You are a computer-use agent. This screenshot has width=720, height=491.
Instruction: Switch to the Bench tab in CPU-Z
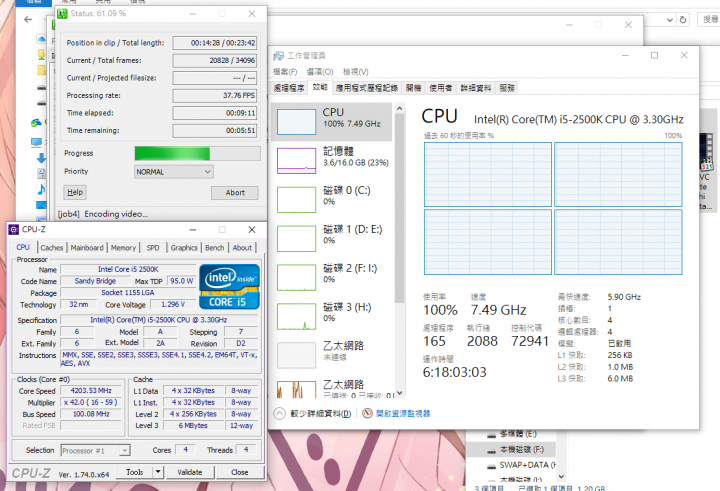click(214, 248)
